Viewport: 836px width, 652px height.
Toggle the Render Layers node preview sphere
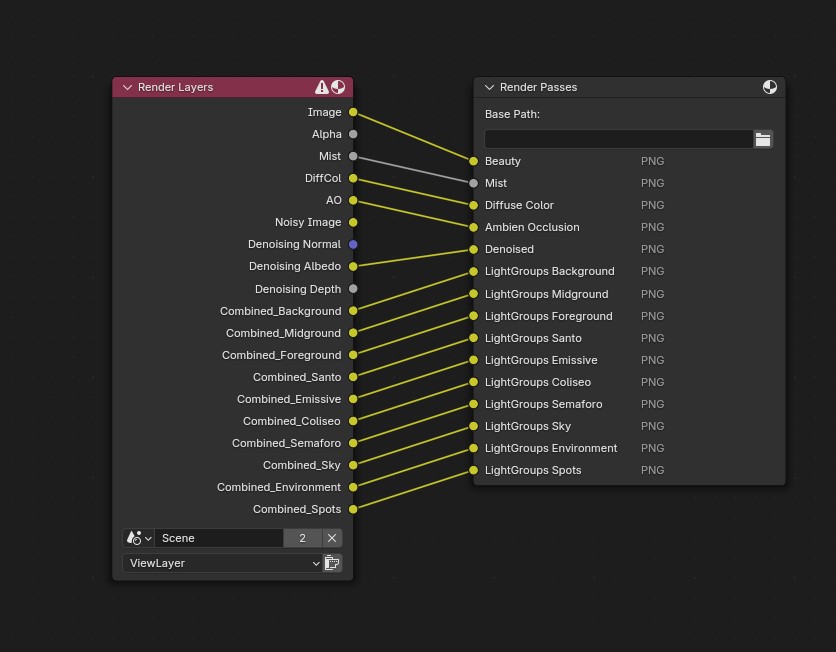pos(338,87)
